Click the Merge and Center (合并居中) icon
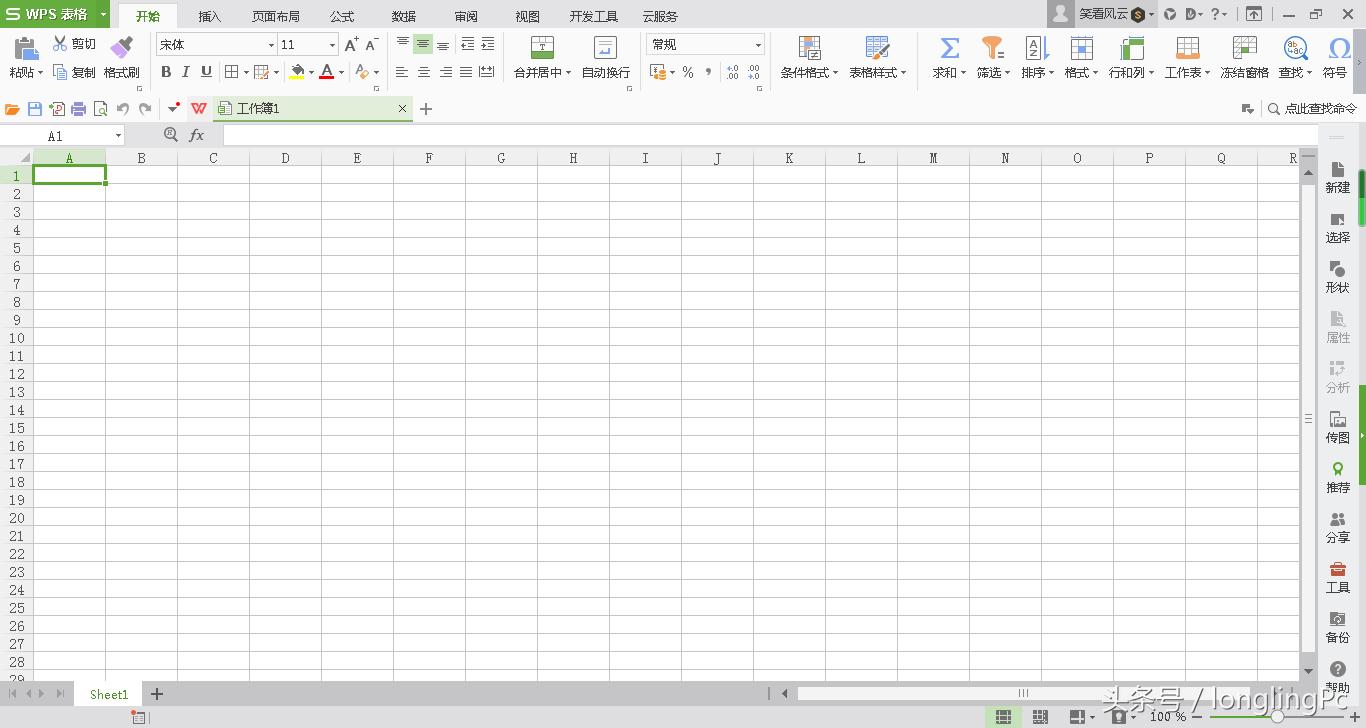The width and height of the screenshot is (1366, 728). 542,47
